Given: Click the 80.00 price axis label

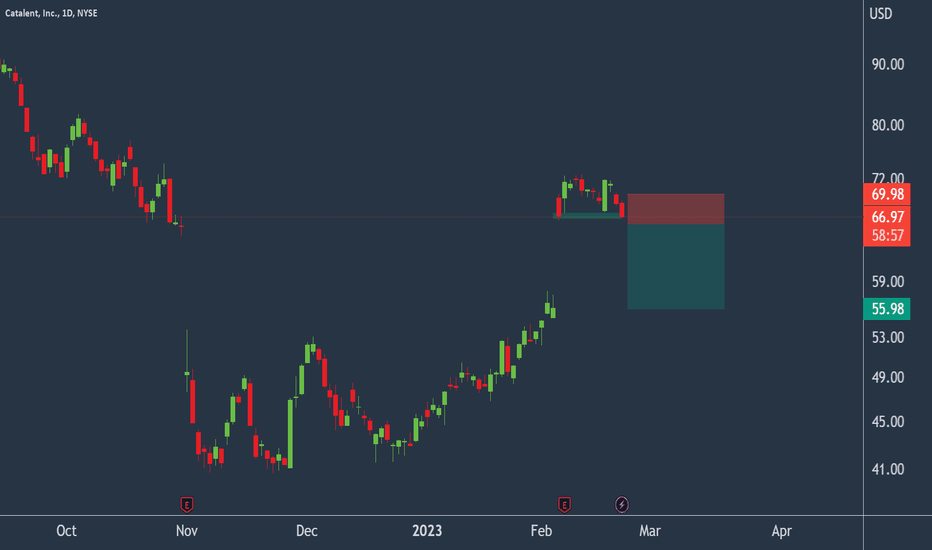Looking at the screenshot, I should (x=887, y=125).
